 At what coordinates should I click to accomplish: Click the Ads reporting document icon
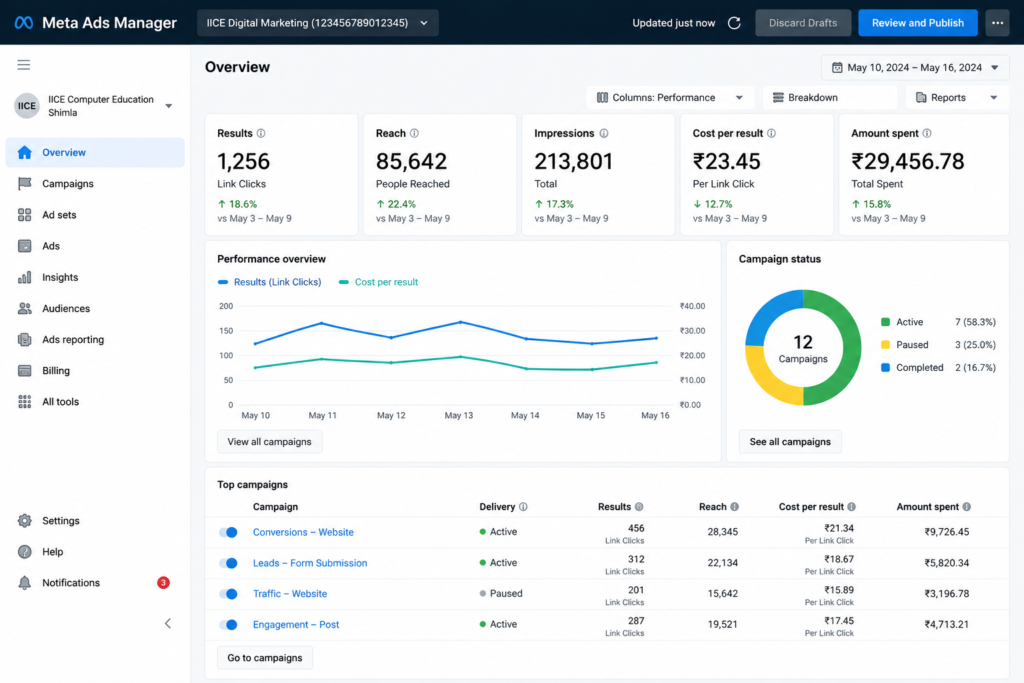(25, 340)
